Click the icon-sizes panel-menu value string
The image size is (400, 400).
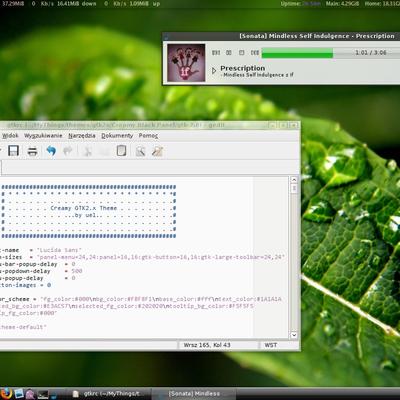(161, 257)
